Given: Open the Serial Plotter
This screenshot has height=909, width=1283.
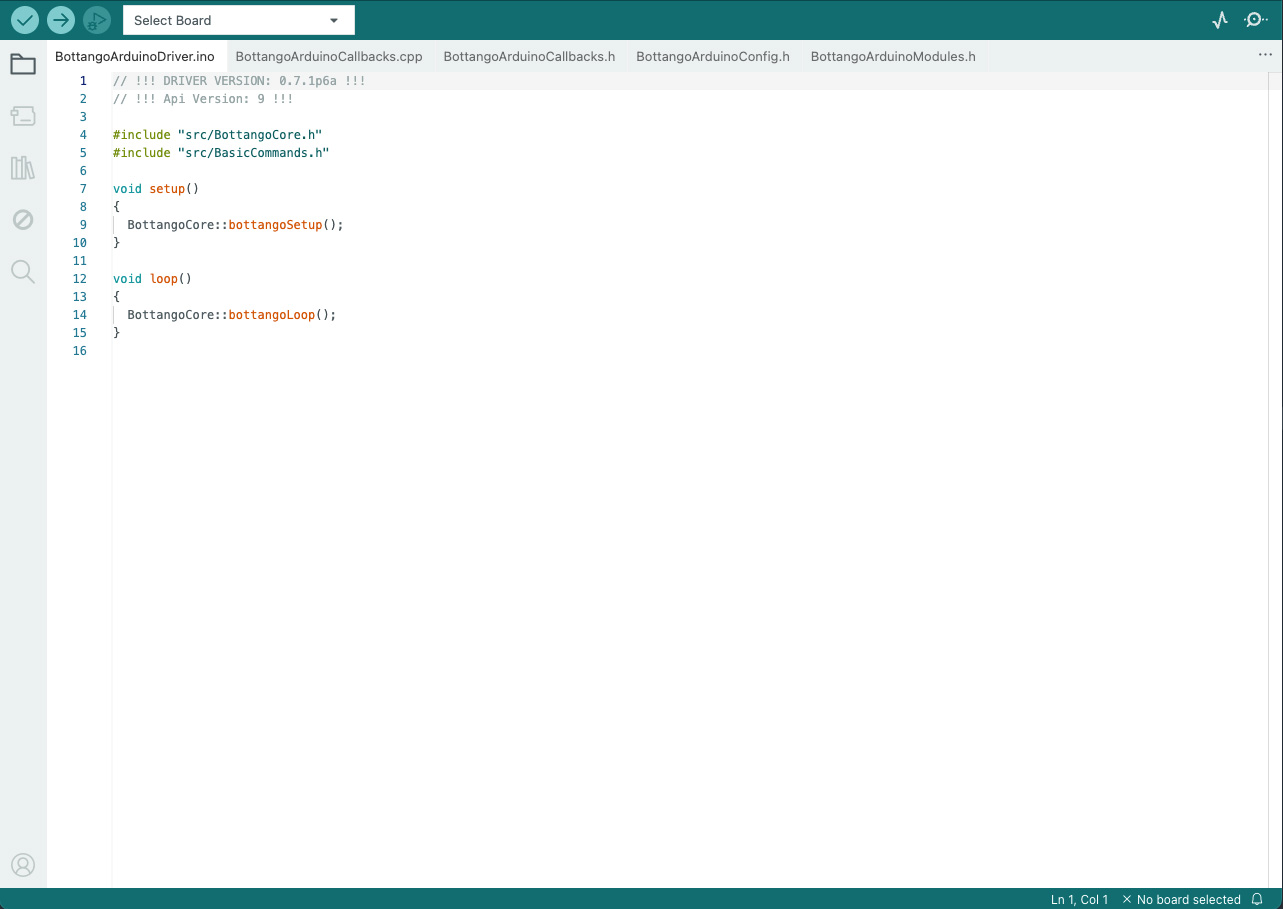Looking at the screenshot, I should (x=1219, y=19).
